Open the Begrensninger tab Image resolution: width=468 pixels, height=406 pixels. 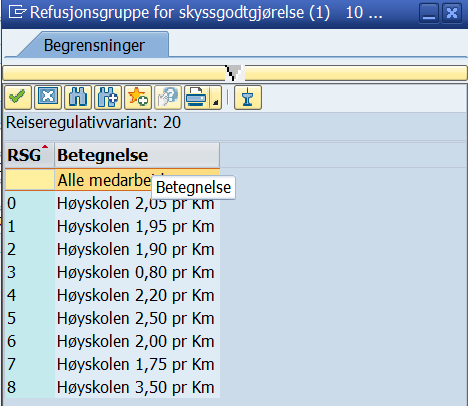pyautogui.click(x=94, y=45)
